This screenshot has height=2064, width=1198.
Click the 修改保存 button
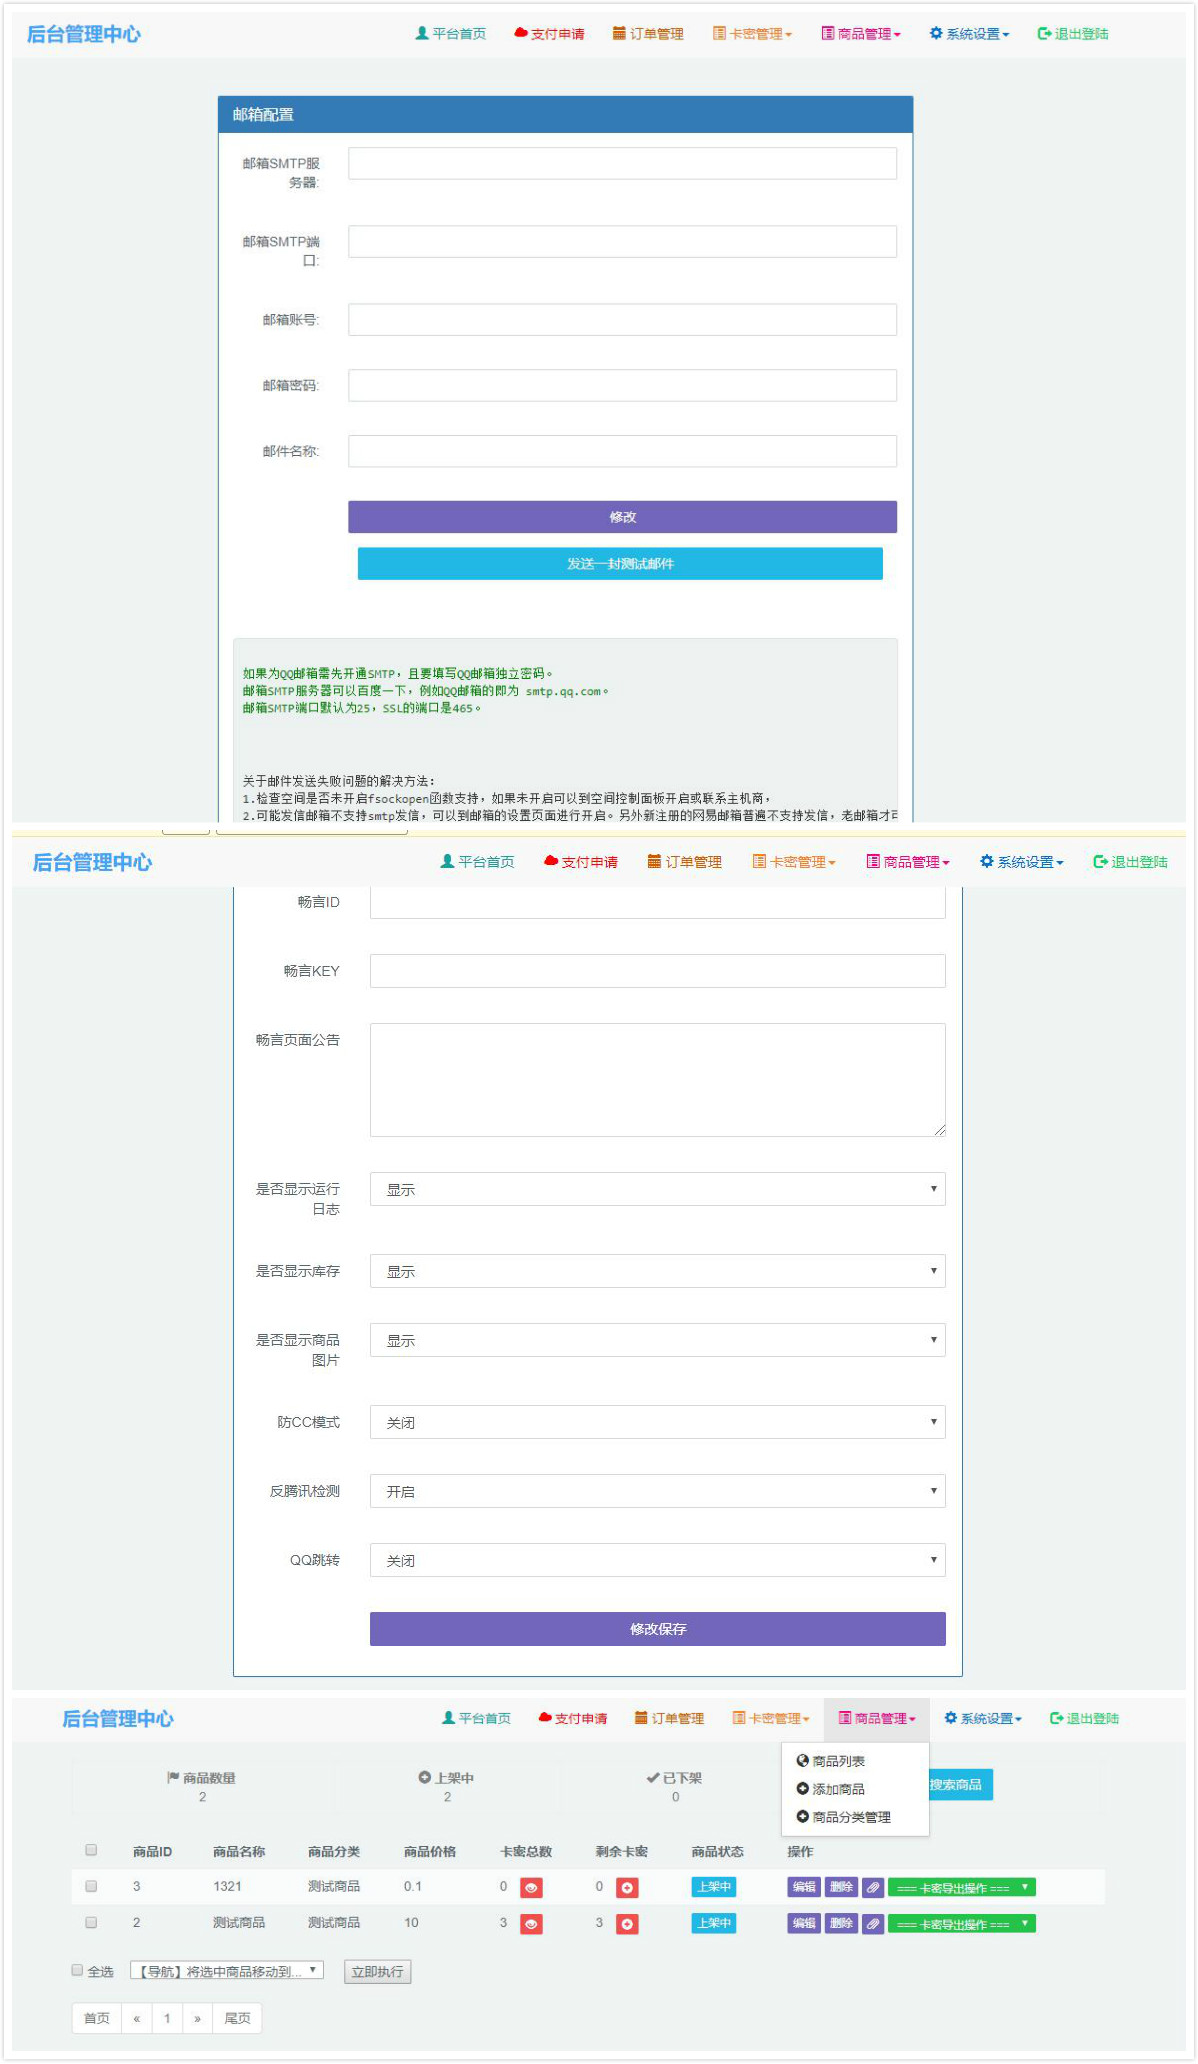(657, 1629)
